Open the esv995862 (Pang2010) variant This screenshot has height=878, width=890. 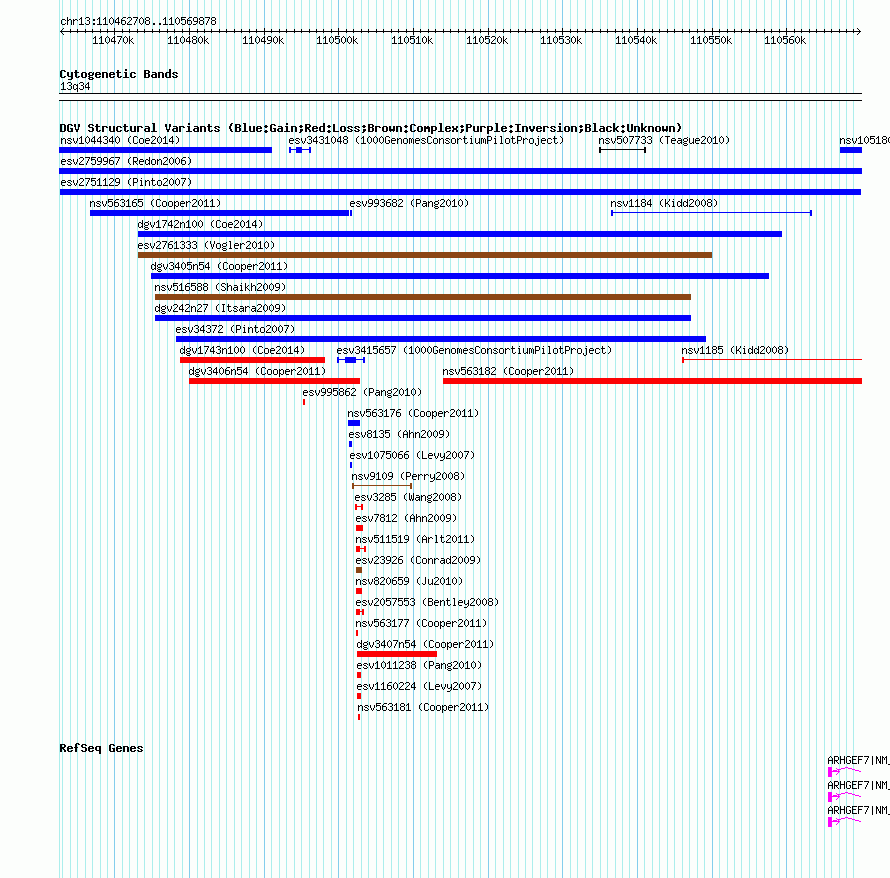coord(362,392)
